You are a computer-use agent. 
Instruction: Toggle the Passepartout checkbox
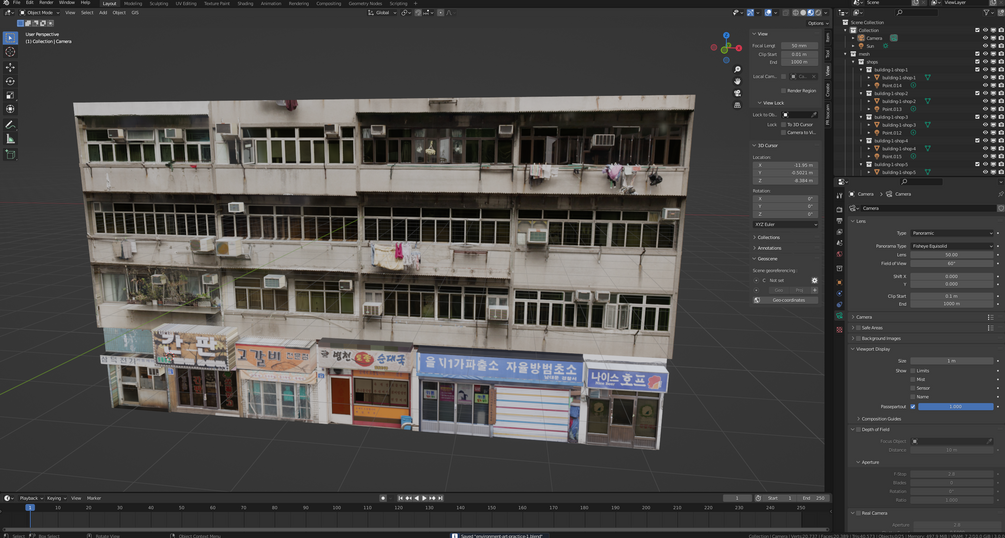click(x=913, y=407)
